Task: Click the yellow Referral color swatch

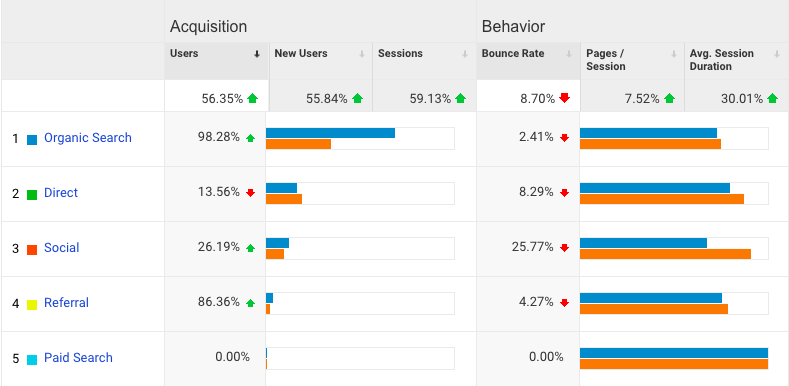Action: click(x=32, y=304)
